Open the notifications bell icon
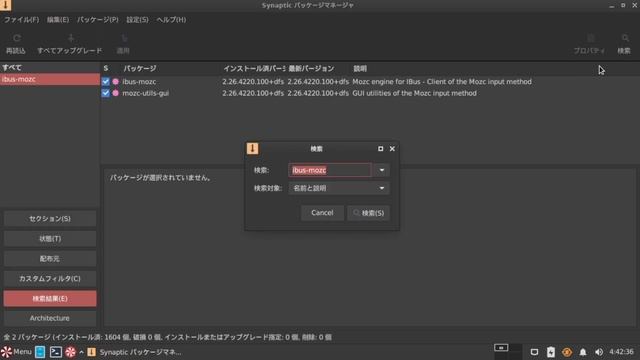The height and width of the screenshot is (360, 640). (x=583, y=352)
